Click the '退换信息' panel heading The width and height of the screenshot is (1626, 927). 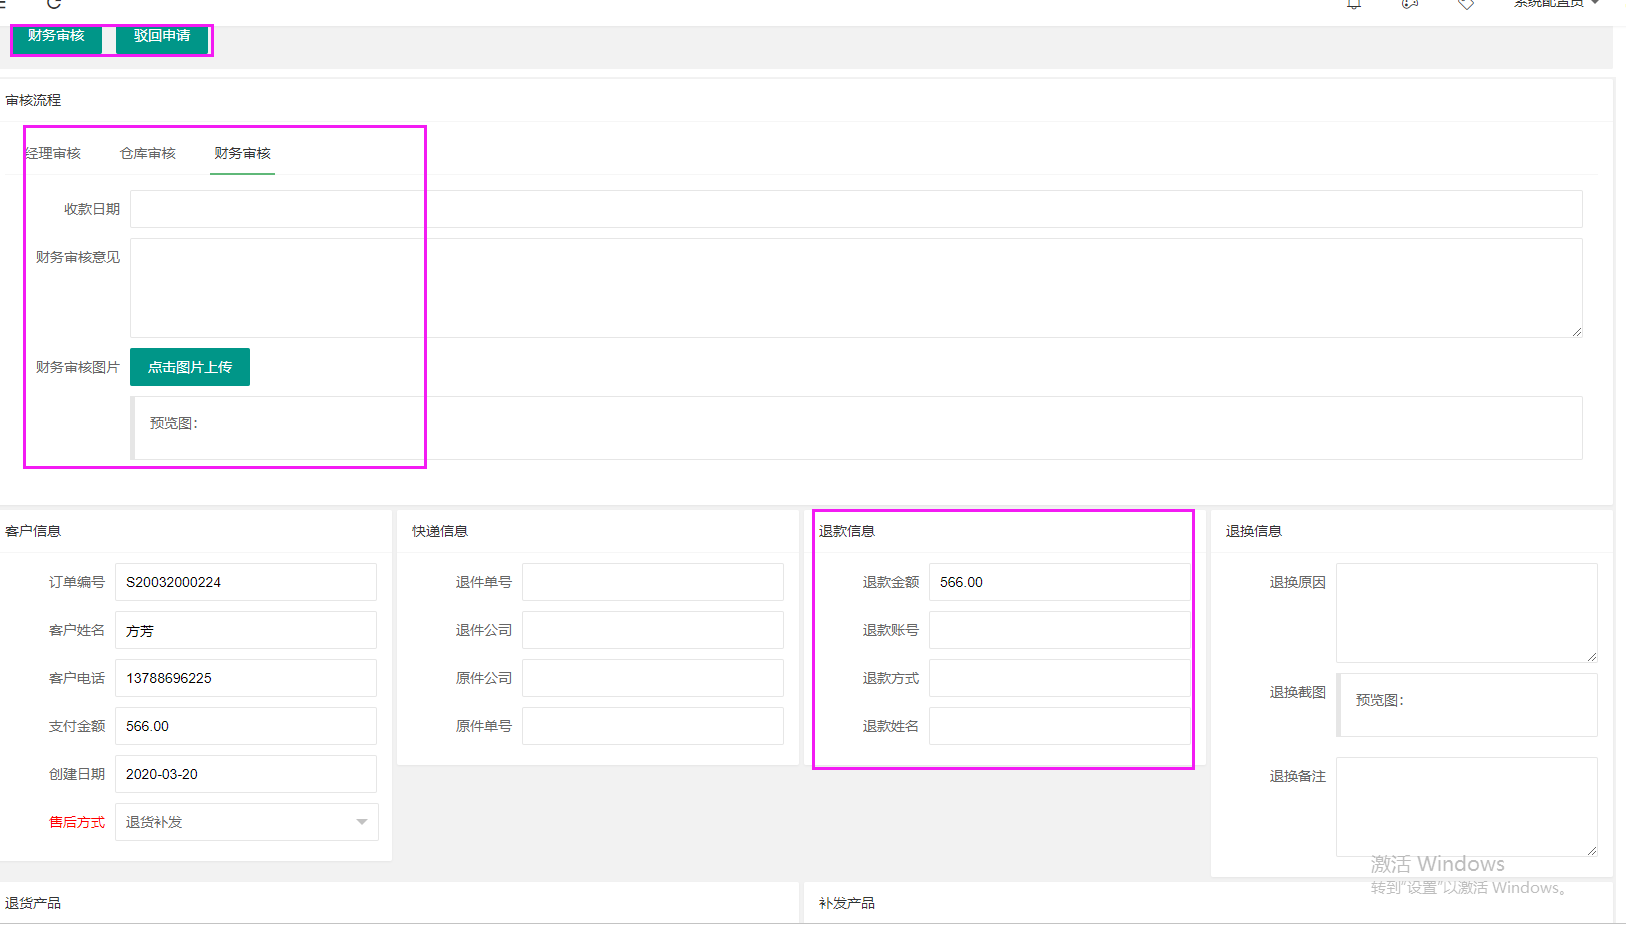(1254, 531)
